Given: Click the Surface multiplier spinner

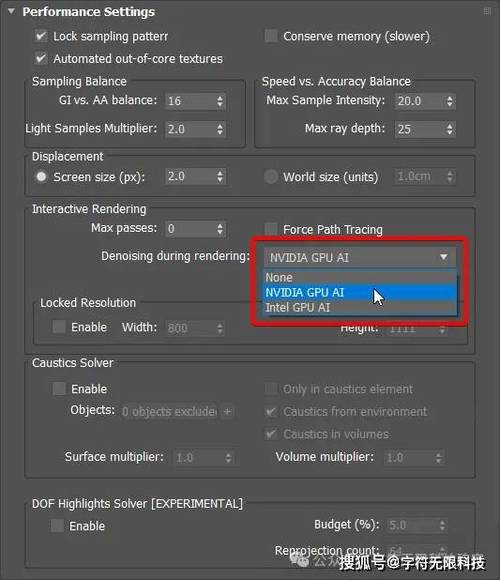Looking at the screenshot, I should point(228,458).
